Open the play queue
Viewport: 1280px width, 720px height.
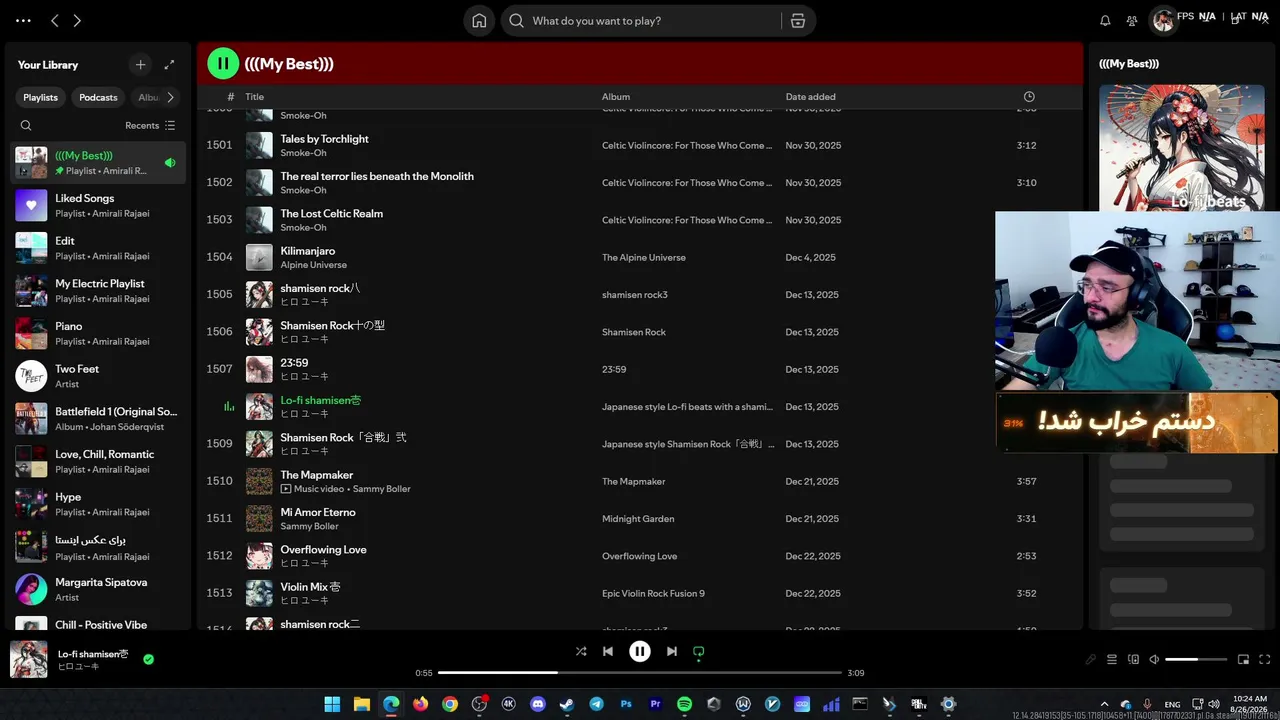point(1112,660)
